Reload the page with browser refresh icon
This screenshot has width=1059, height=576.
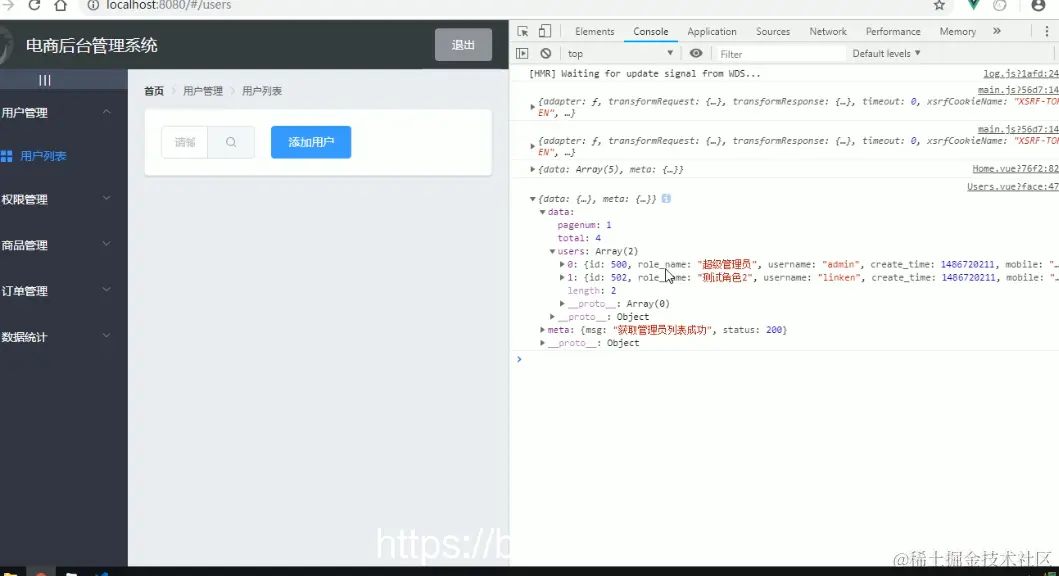pos(34,5)
